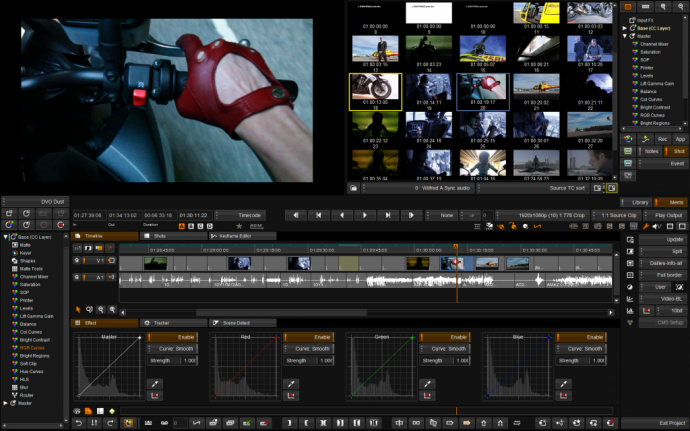Click the Full border button
Screen dimensions: 690x431
(663, 275)
